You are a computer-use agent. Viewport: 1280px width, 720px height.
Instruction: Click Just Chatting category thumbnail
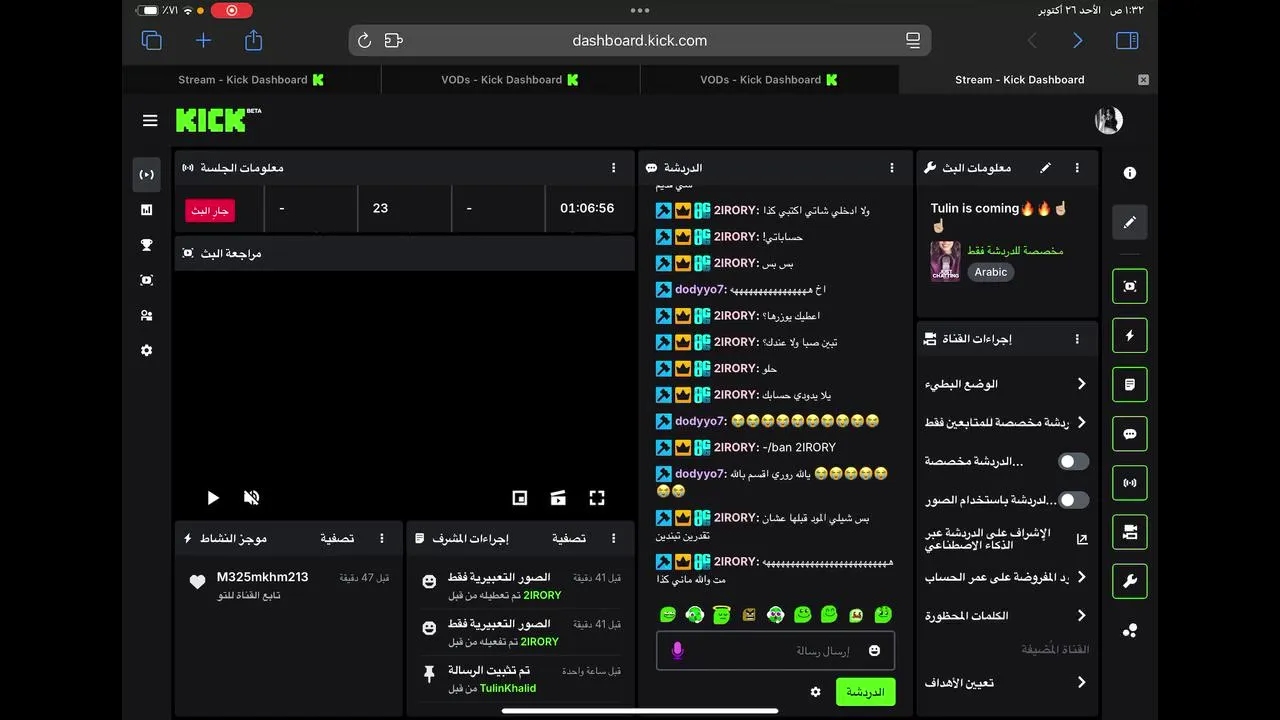click(x=945, y=261)
